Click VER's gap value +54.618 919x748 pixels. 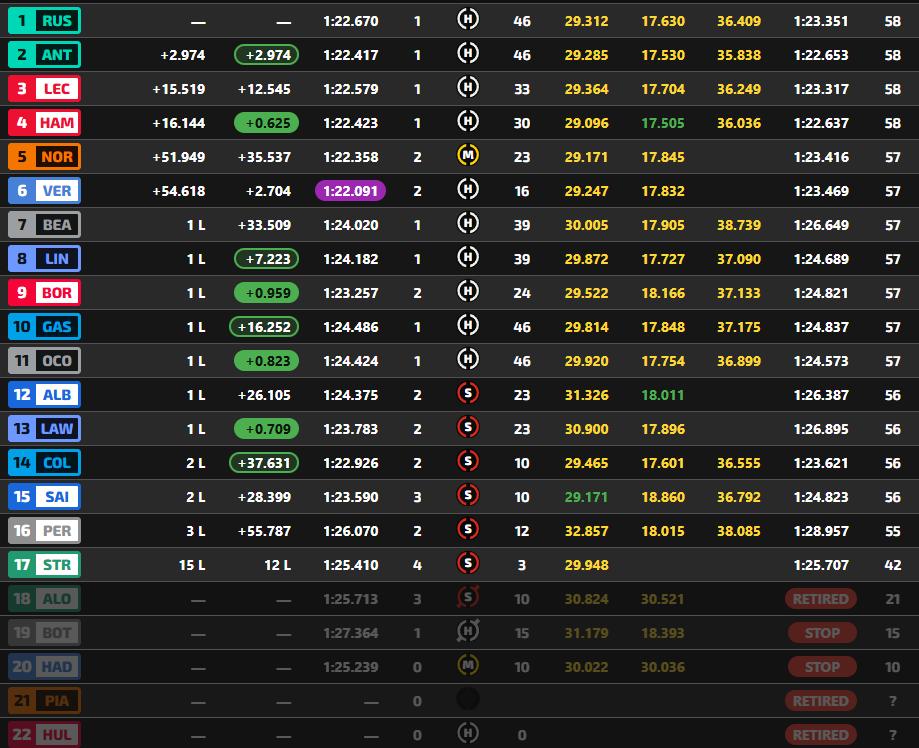tap(179, 191)
